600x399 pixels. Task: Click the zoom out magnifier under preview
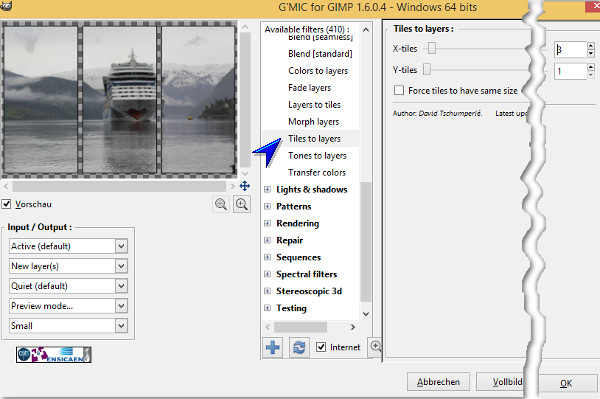[x=221, y=204]
